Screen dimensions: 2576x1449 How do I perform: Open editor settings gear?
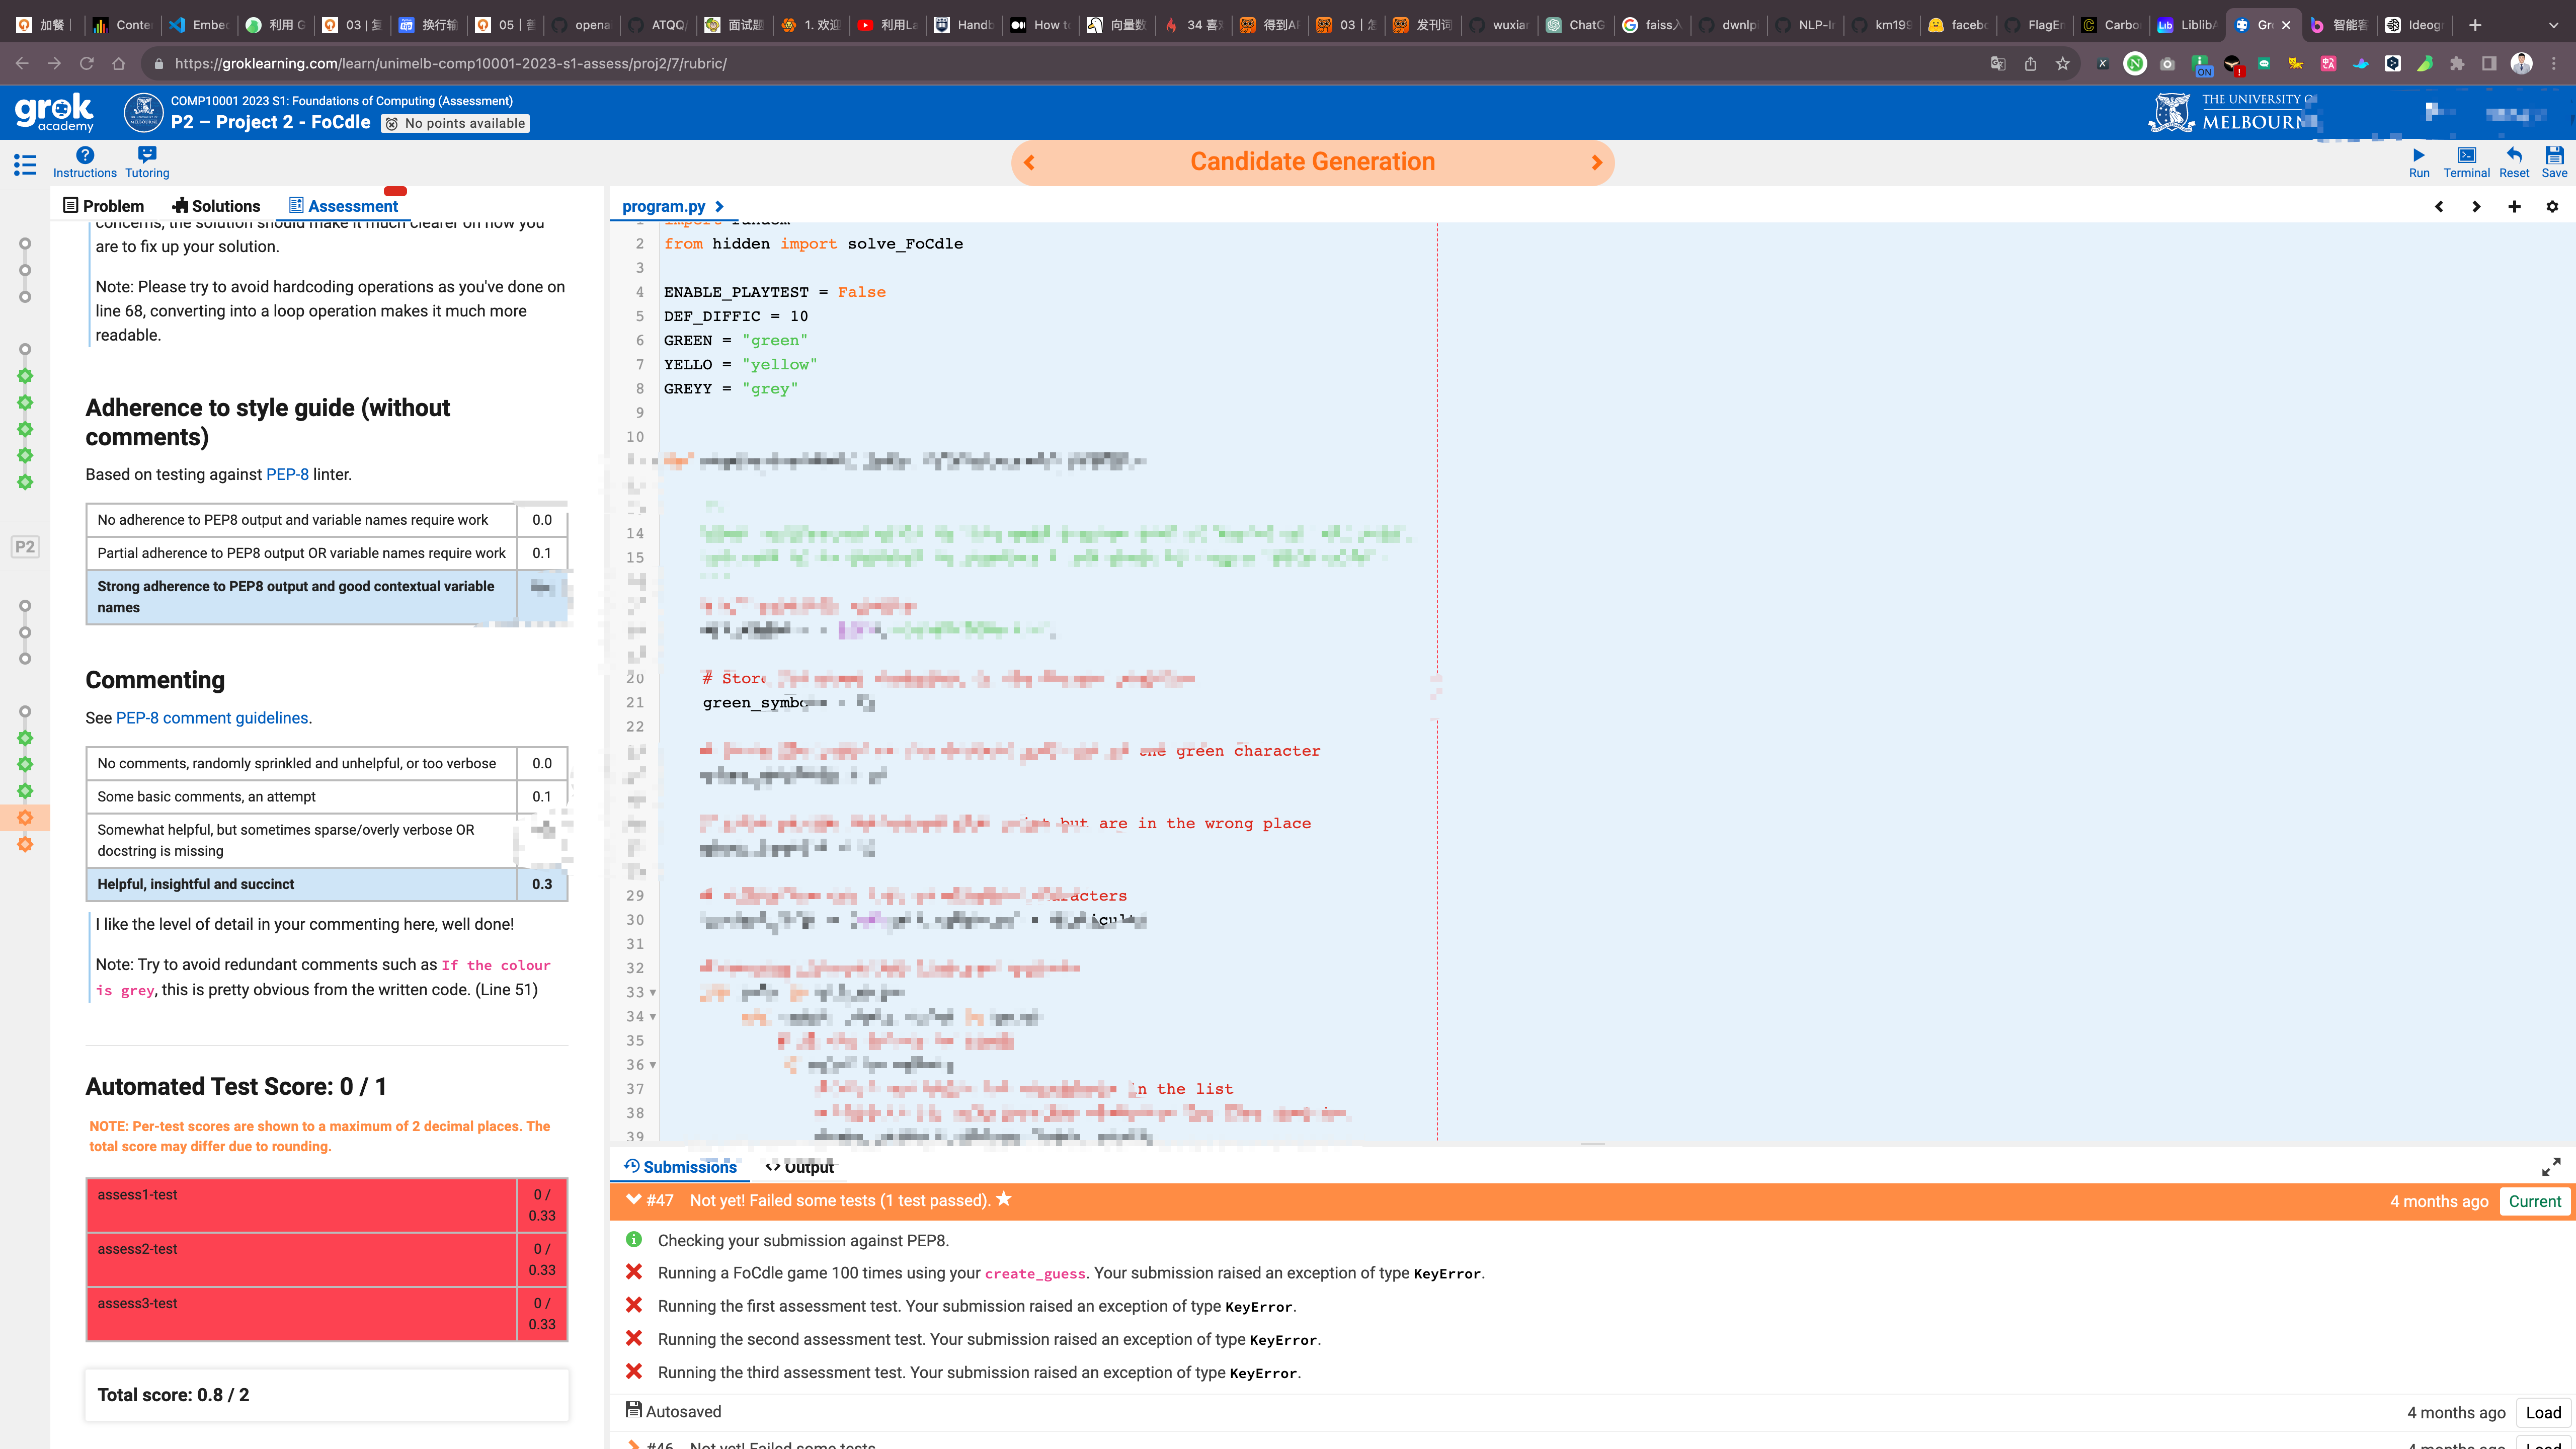point(2552,207)
